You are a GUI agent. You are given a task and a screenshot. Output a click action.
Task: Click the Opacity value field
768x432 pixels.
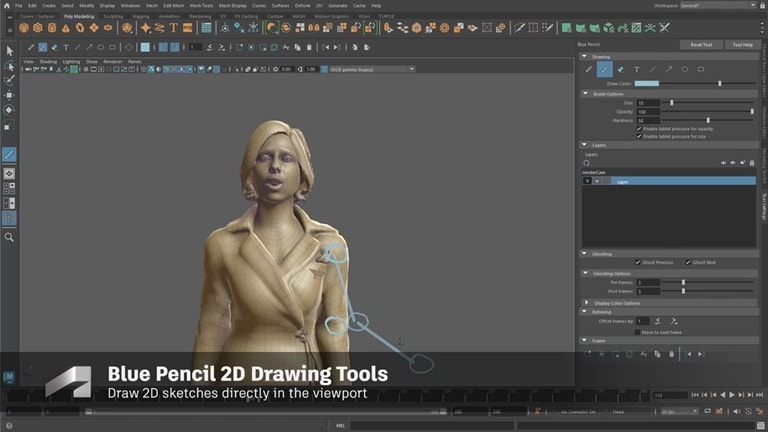point(648,112)
